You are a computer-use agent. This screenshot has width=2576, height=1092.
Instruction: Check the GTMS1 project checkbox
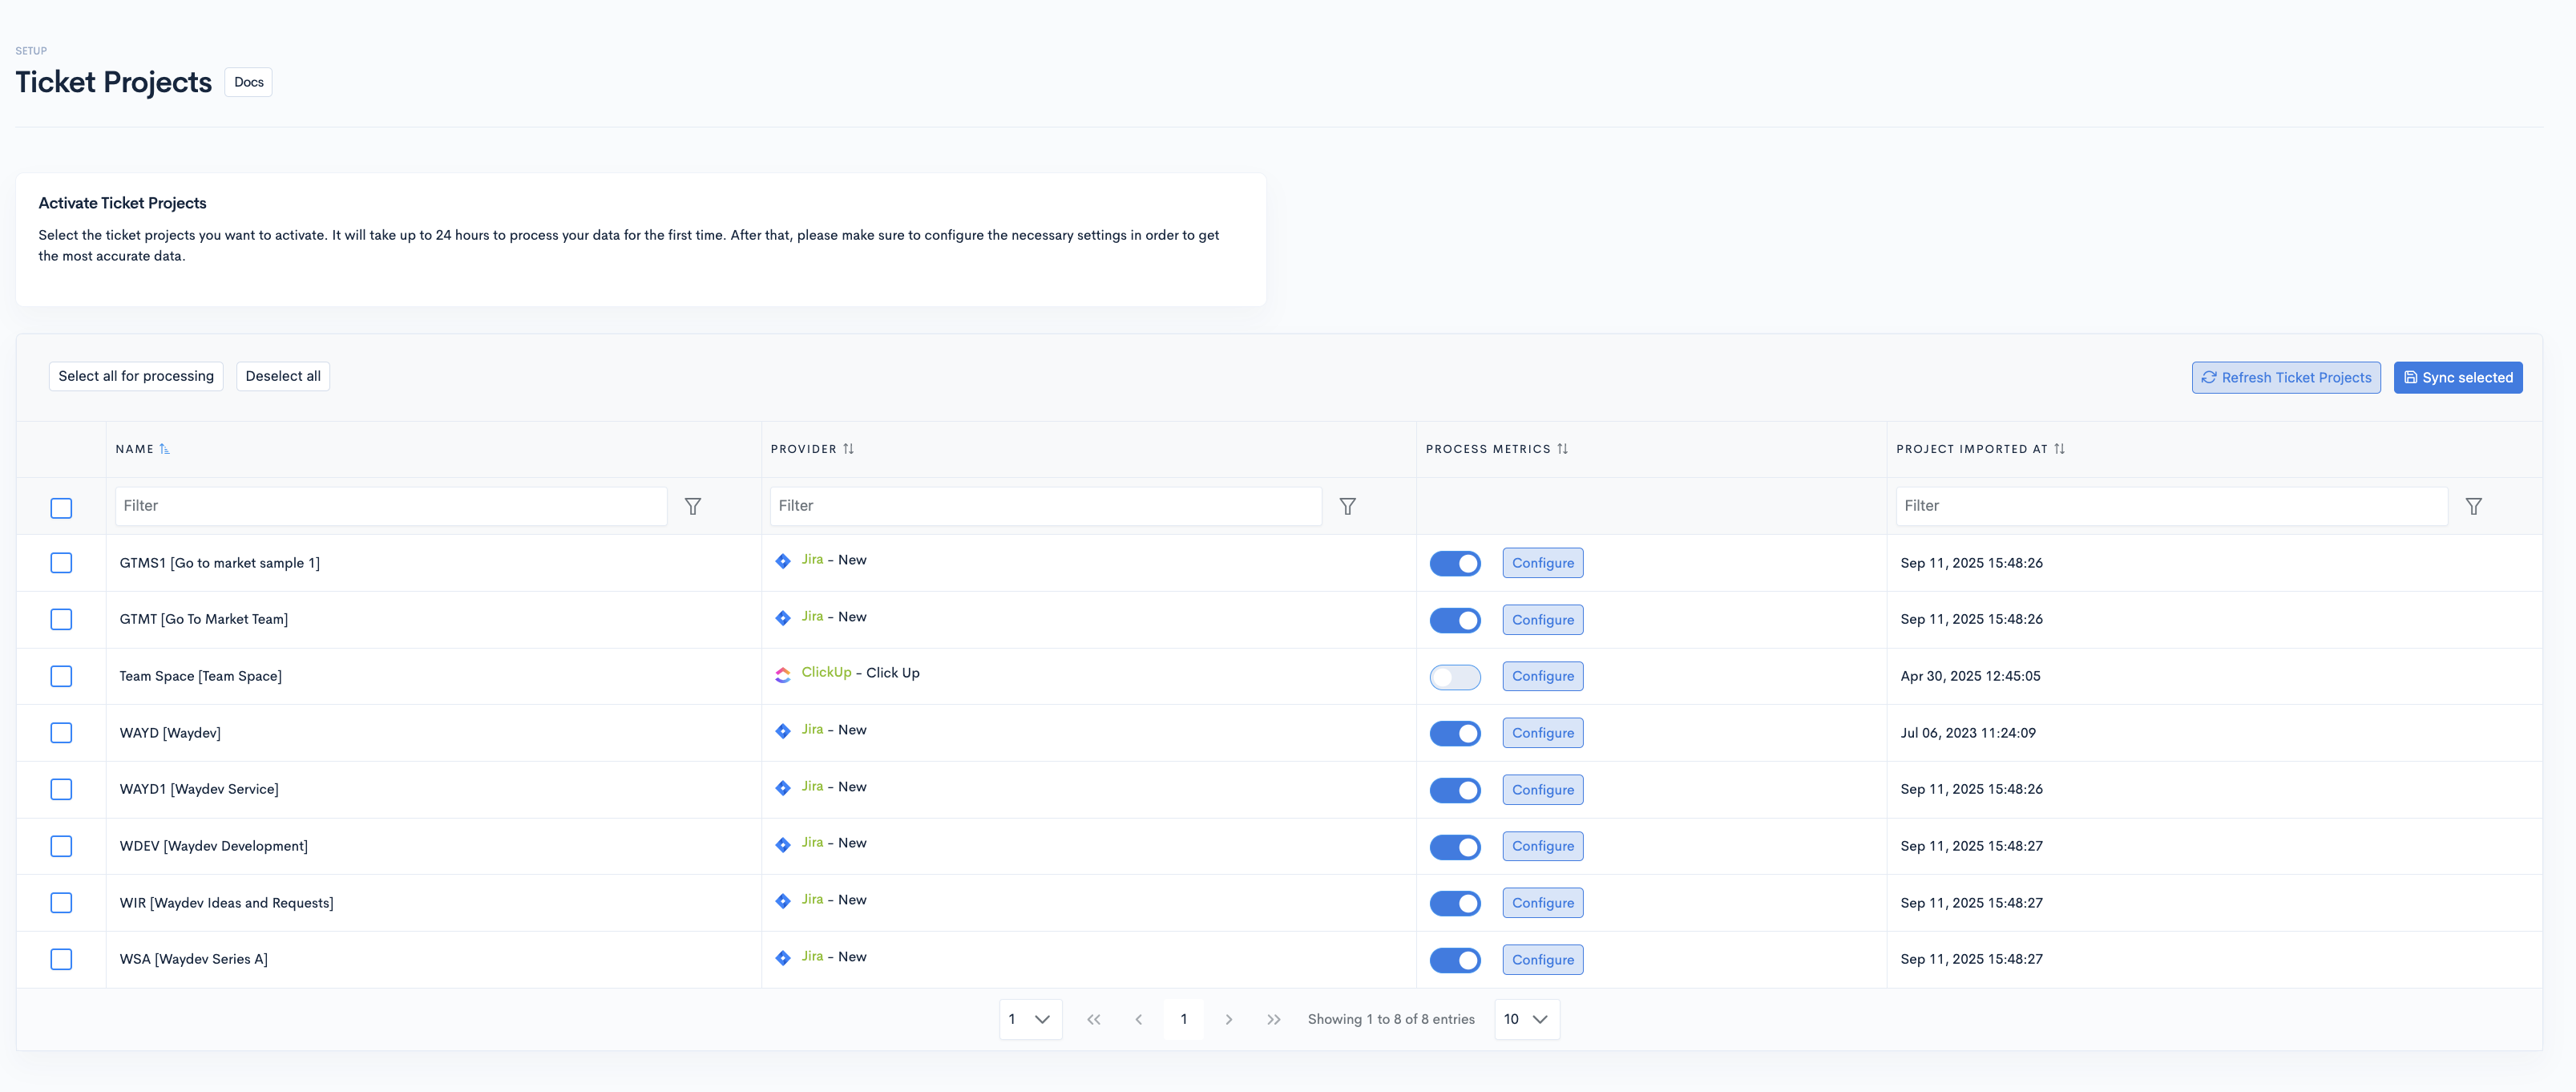click(x=61, y=563)
